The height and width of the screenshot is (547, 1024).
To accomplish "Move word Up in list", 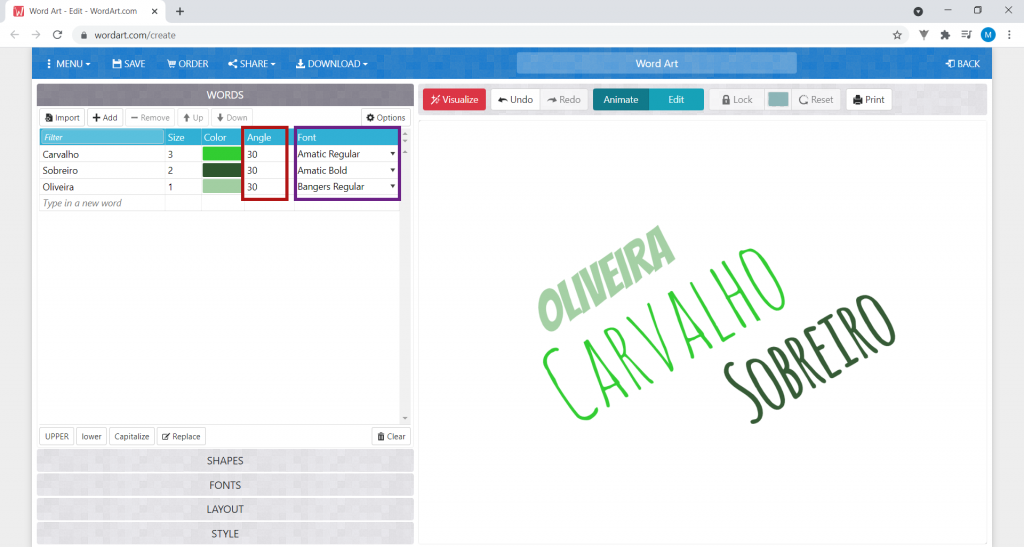I will (x=193, y=117).
